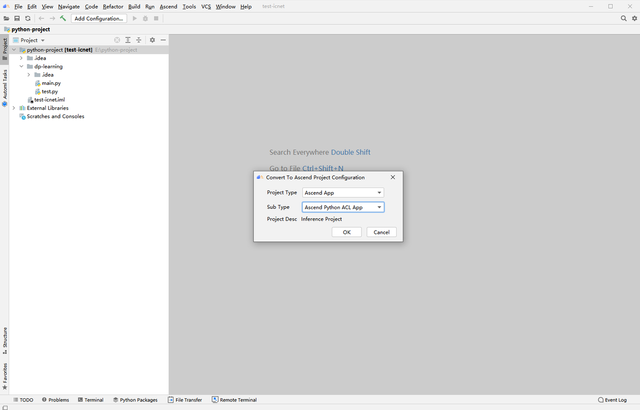This screenshot has height=410, width=640.
Task: Collapse the python-project root node
Action: point(14,50)
